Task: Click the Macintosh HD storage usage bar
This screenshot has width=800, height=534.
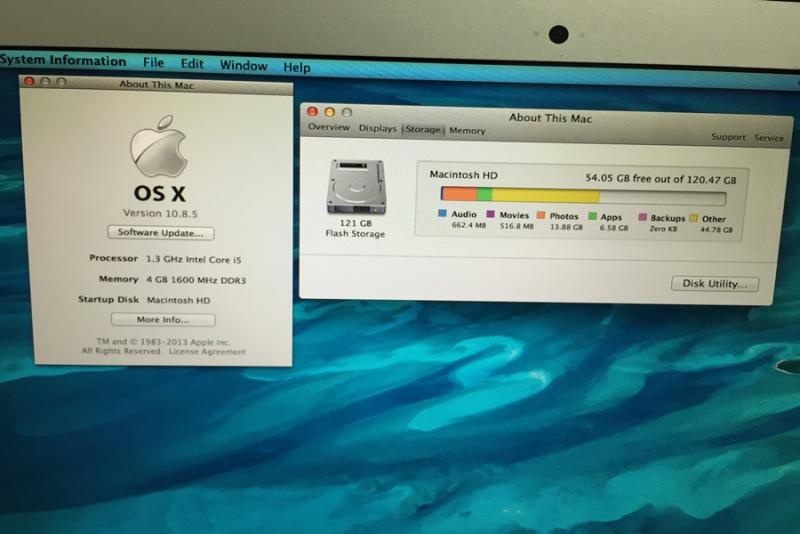Action: pos(583,196)
